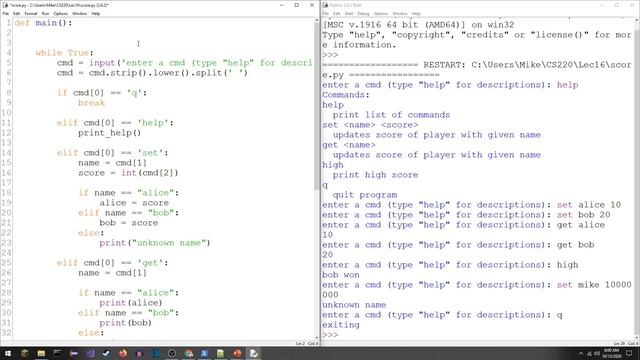Open Debug menu in Python Shell window
The height and width of the screenshot is (360, 640).
[363, 13]
